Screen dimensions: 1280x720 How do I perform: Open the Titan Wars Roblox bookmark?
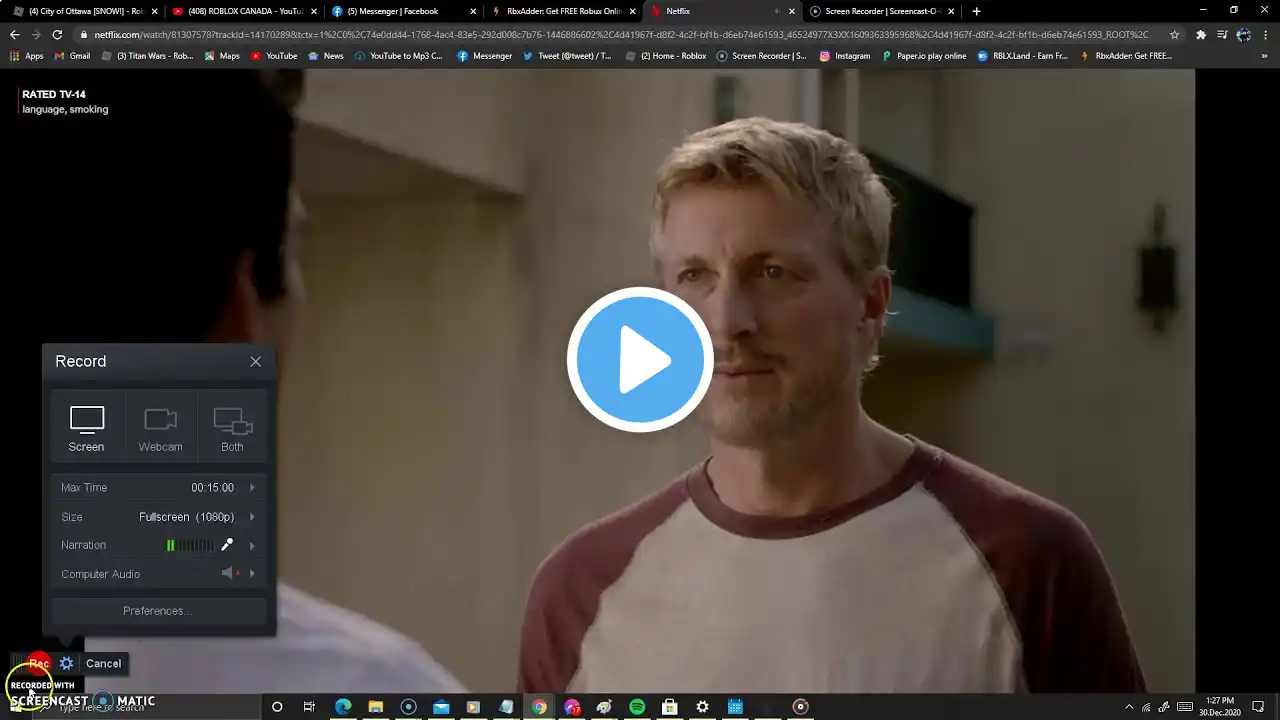pyautogui.click(x=148, y=56)
